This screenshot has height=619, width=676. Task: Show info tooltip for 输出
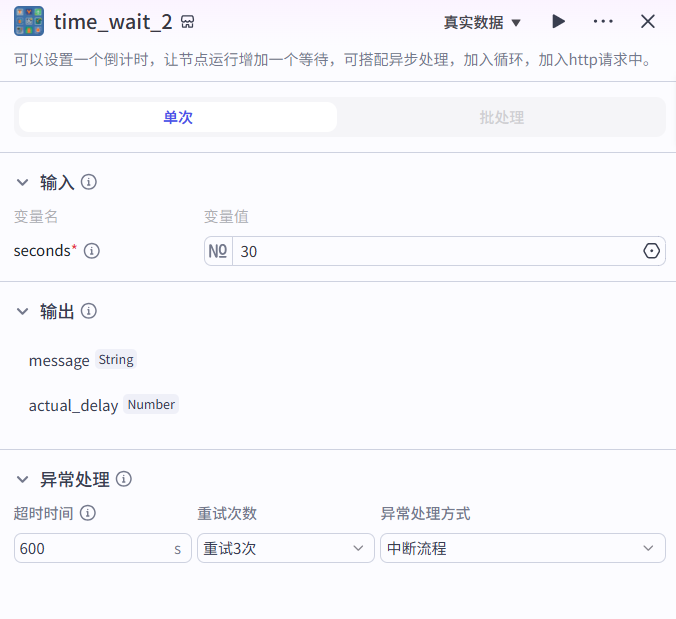click(x=89, y=311)
